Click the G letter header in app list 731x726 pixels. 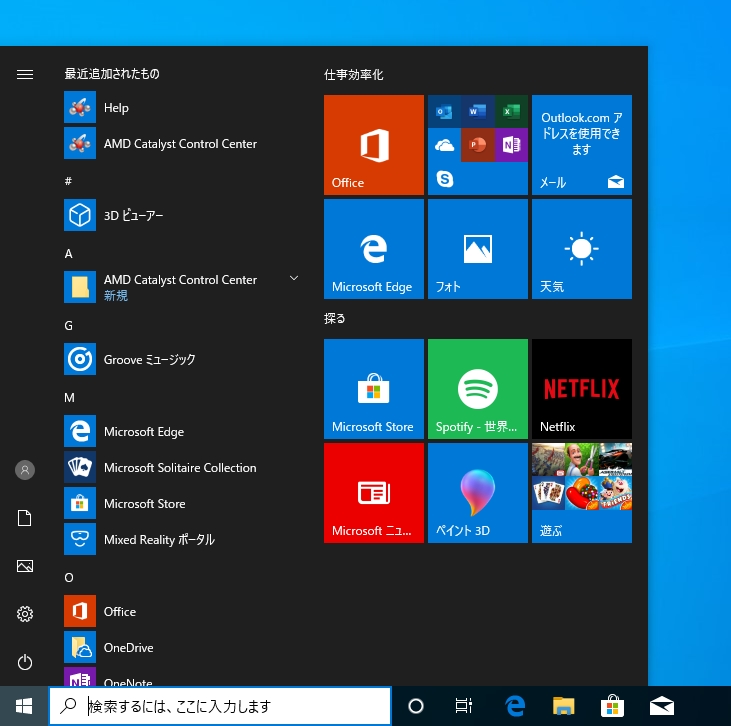pyautogui.click(x=69, y=325)
